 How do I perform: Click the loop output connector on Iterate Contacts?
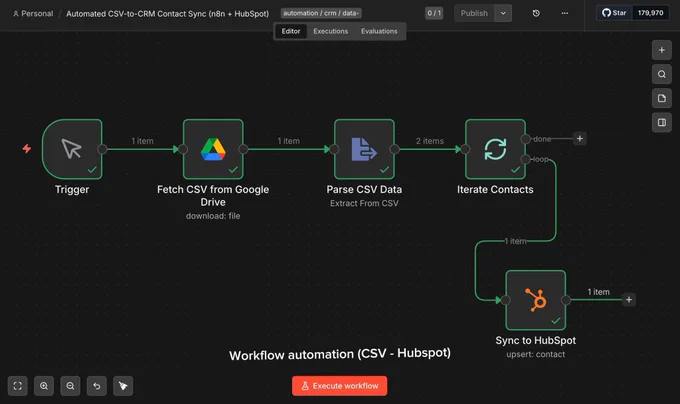[526, 159]
